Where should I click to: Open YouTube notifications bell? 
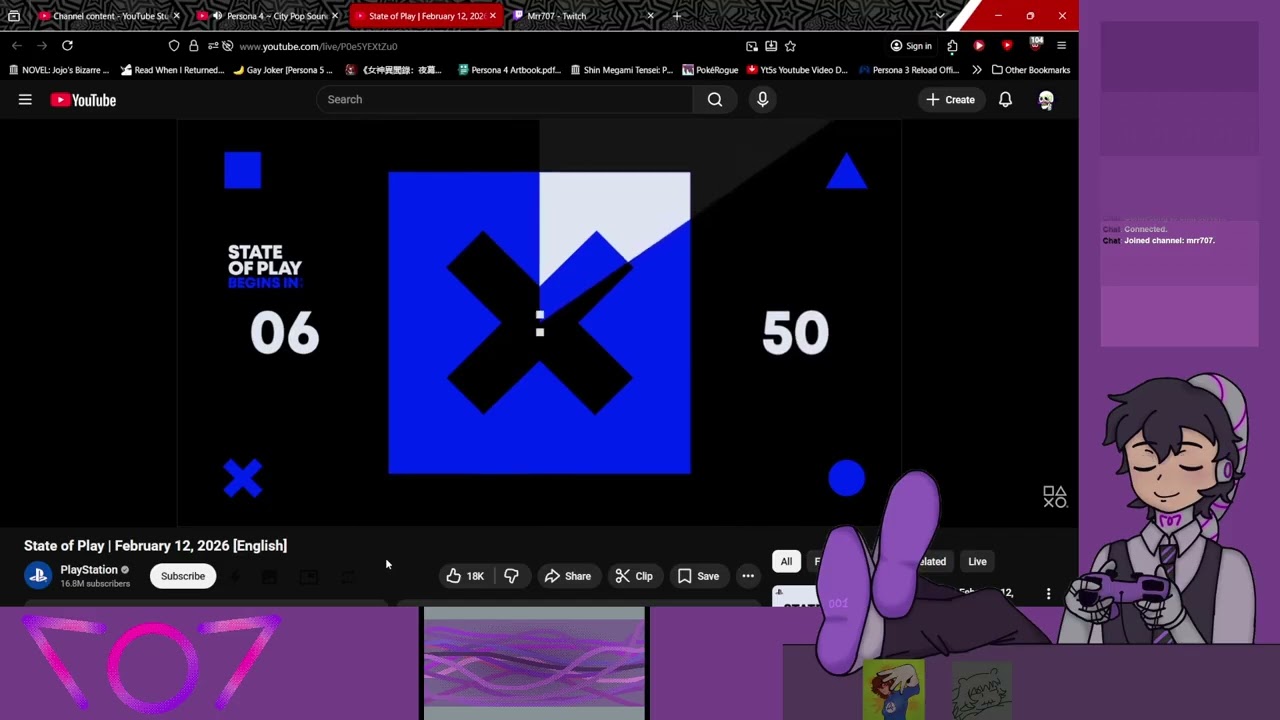coord(1005,100)
